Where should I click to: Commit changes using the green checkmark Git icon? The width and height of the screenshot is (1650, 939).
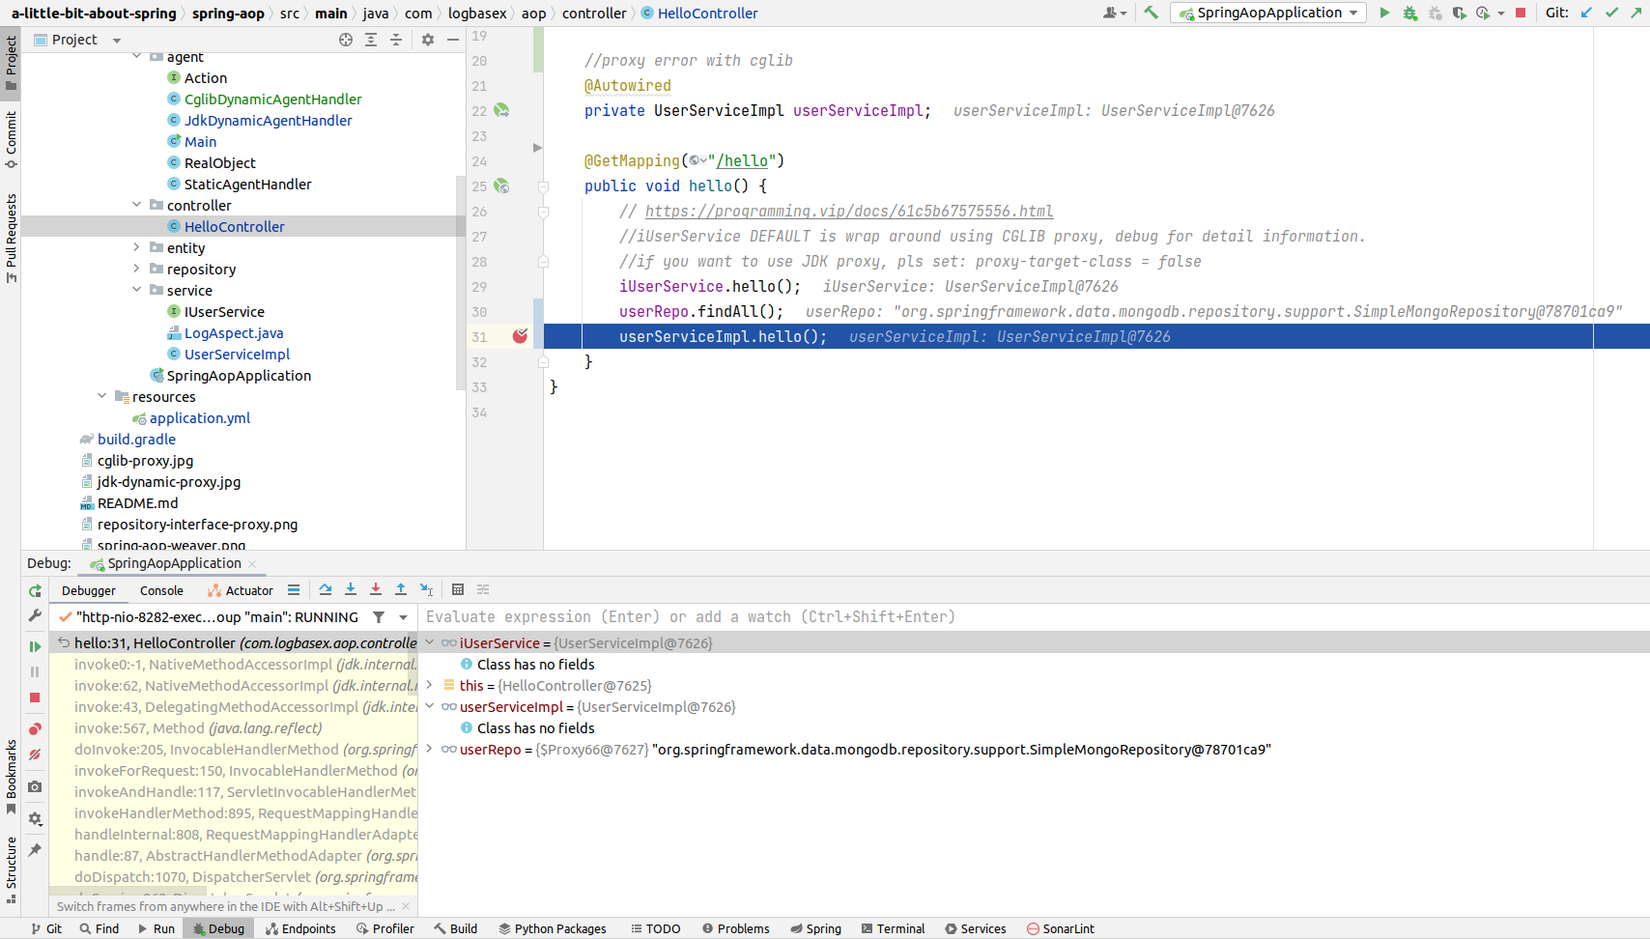click(1612, 13)
